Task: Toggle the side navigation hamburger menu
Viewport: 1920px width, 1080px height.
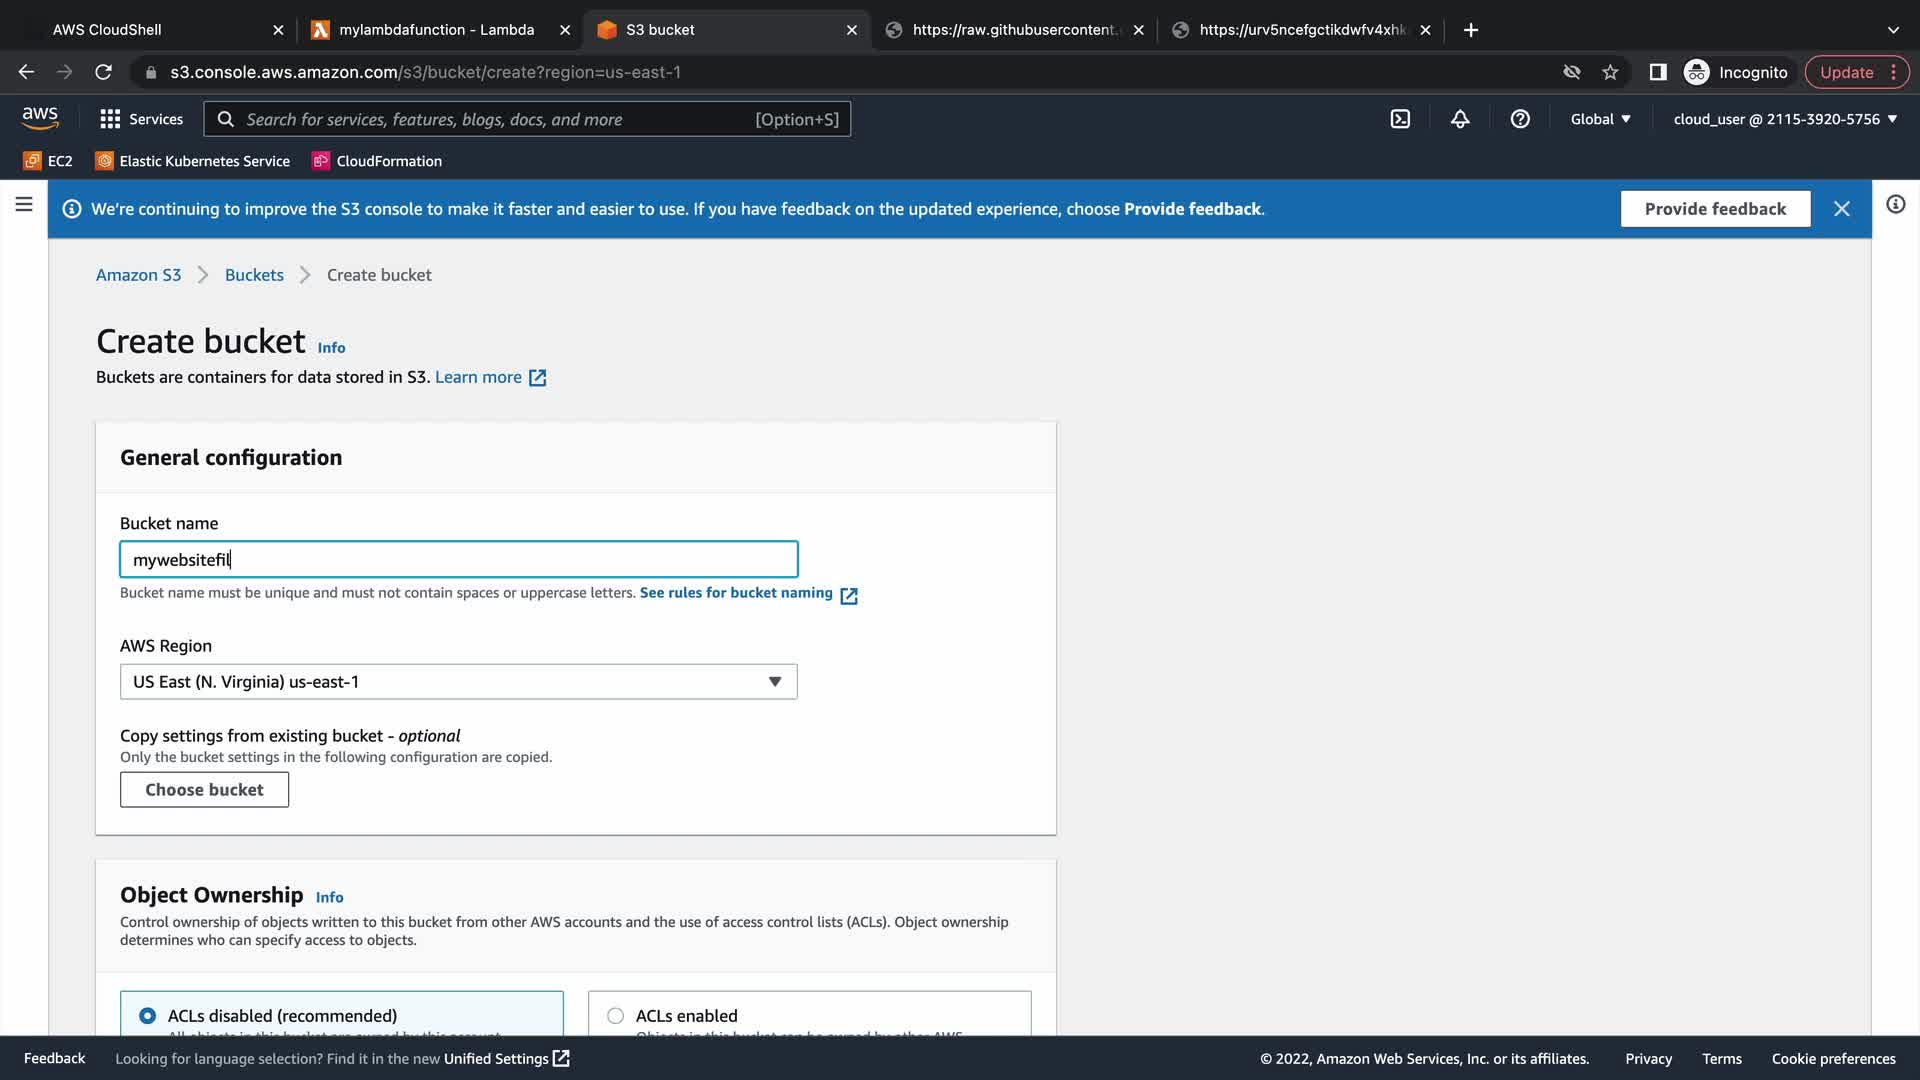Action: [24, 205]
